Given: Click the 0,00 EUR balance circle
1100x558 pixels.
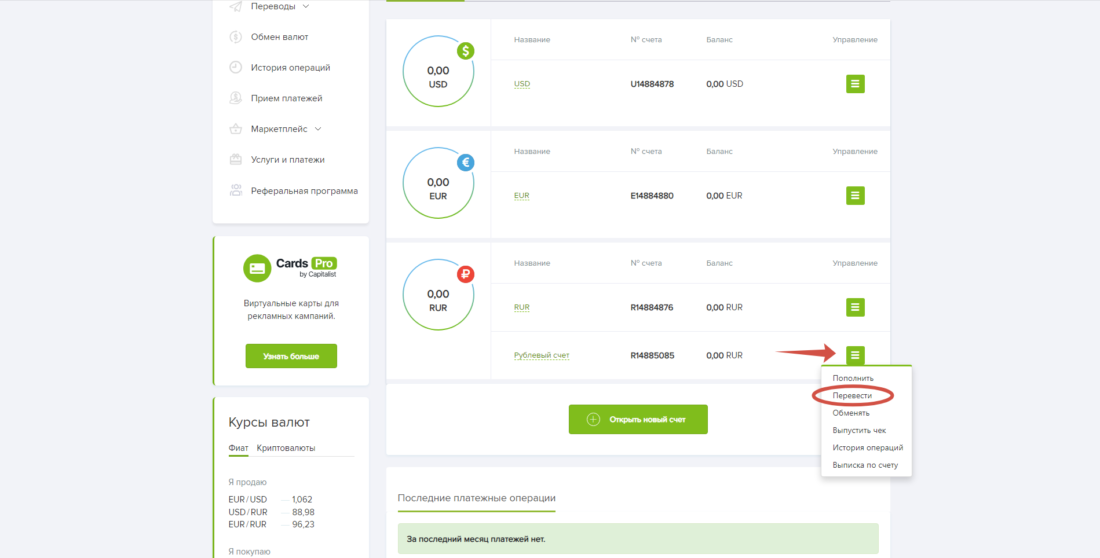Looking at the screenshot, I should coord(438,183).
